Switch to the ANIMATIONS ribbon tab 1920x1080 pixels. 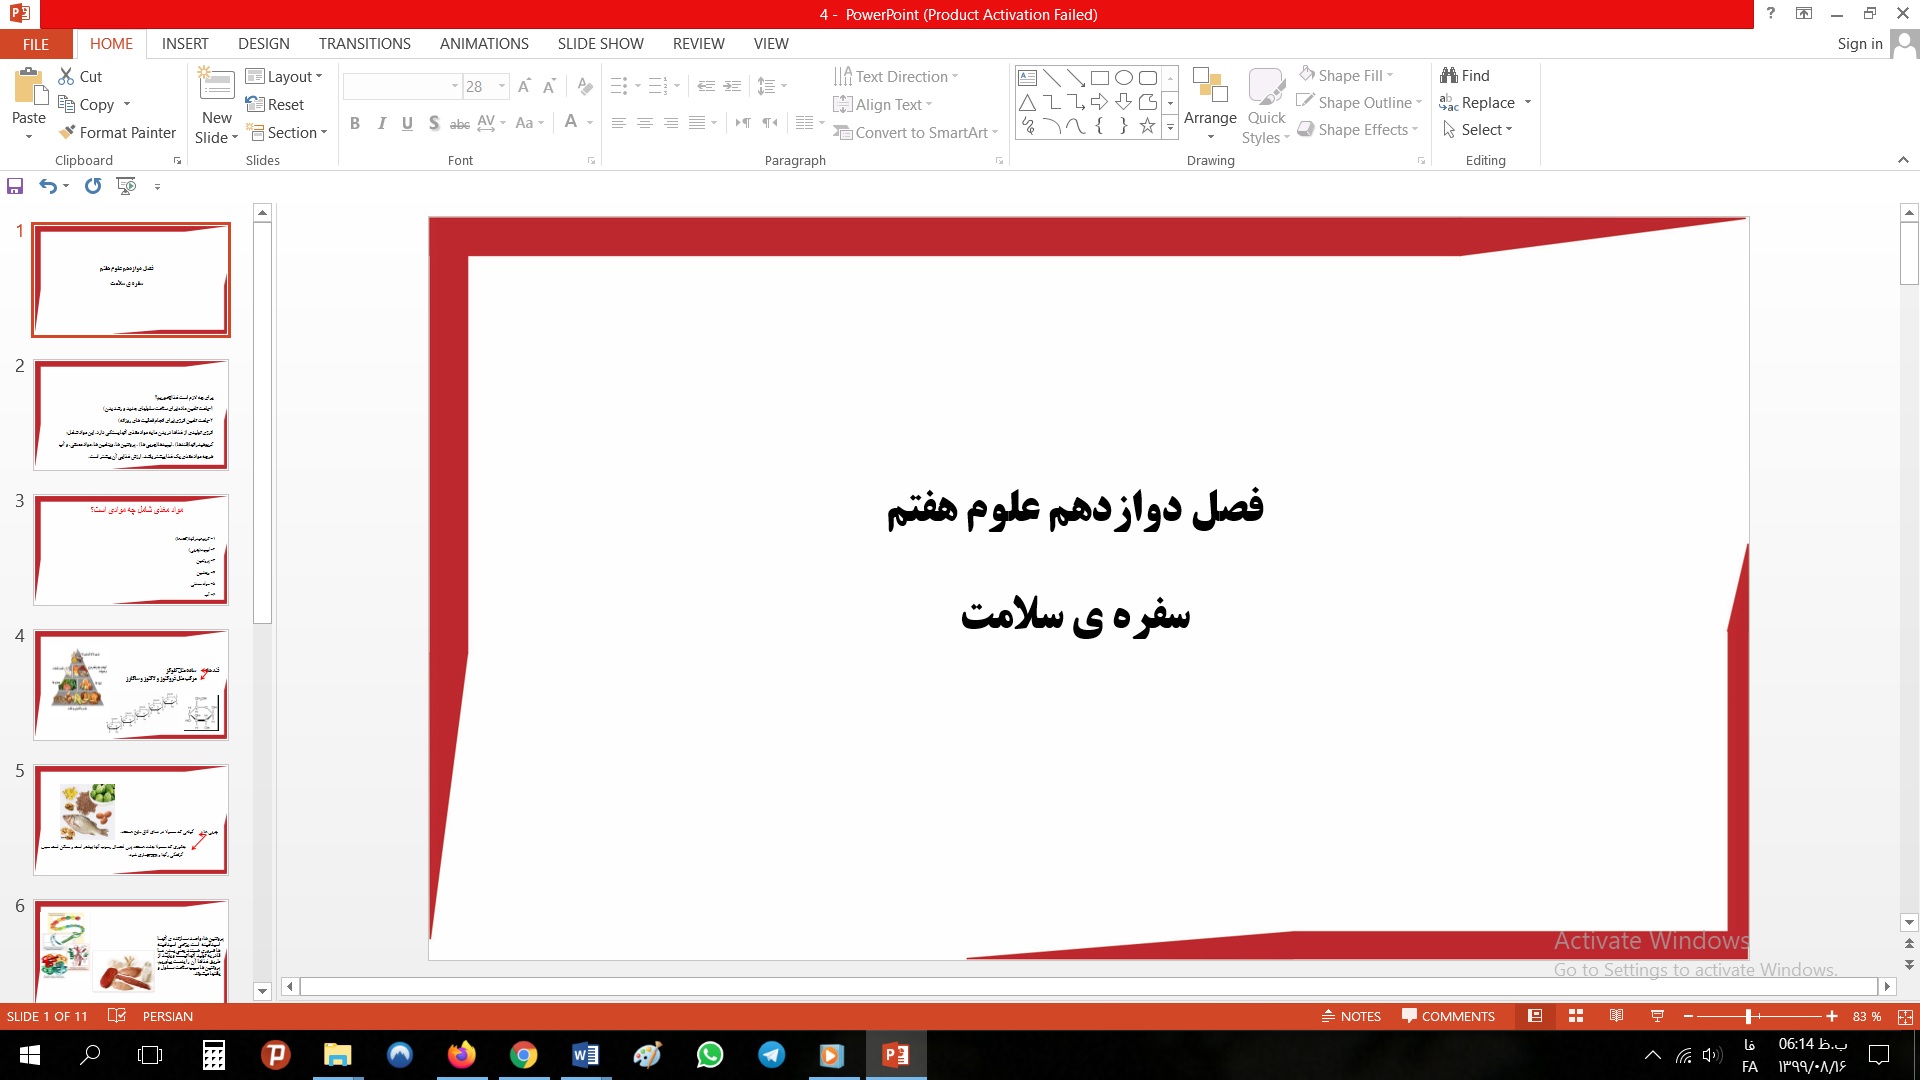point(484,44)
